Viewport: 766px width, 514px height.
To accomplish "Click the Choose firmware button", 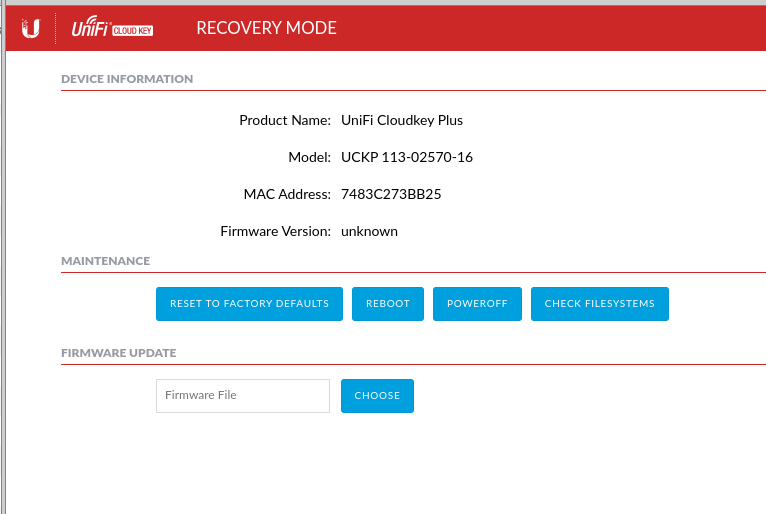I will coord(377,396).
